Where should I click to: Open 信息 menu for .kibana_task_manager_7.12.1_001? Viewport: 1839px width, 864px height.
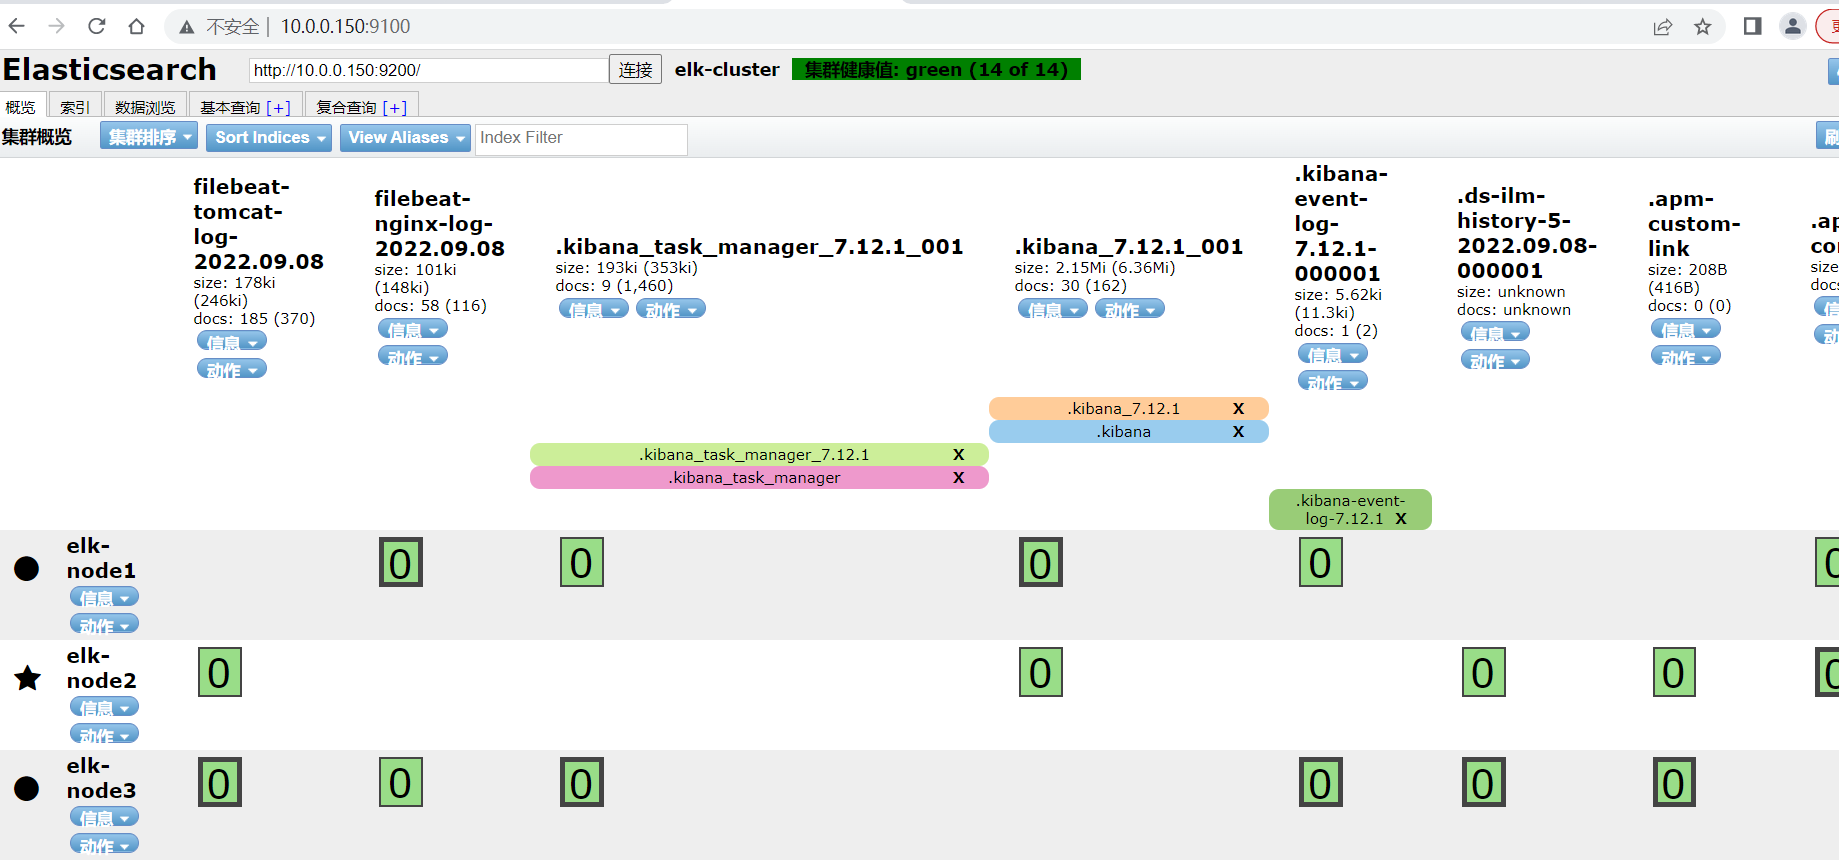[594, 310]
